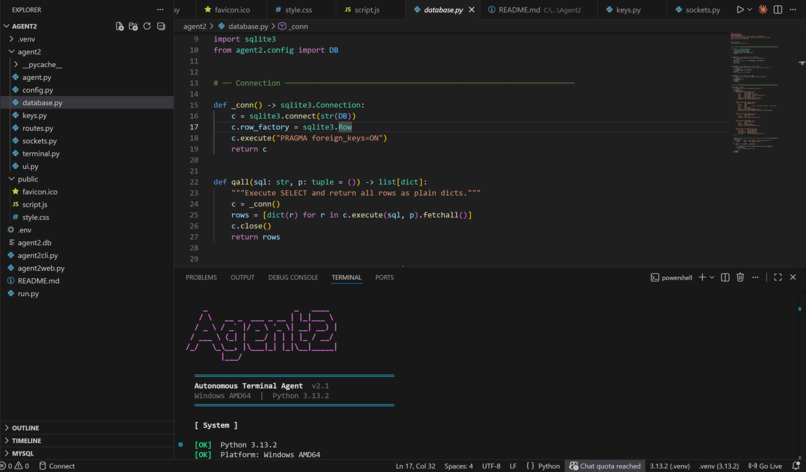Open the Explorer more actions ellipsis
The height and width of the screenshot is (472, 806).
pos(160,10)
